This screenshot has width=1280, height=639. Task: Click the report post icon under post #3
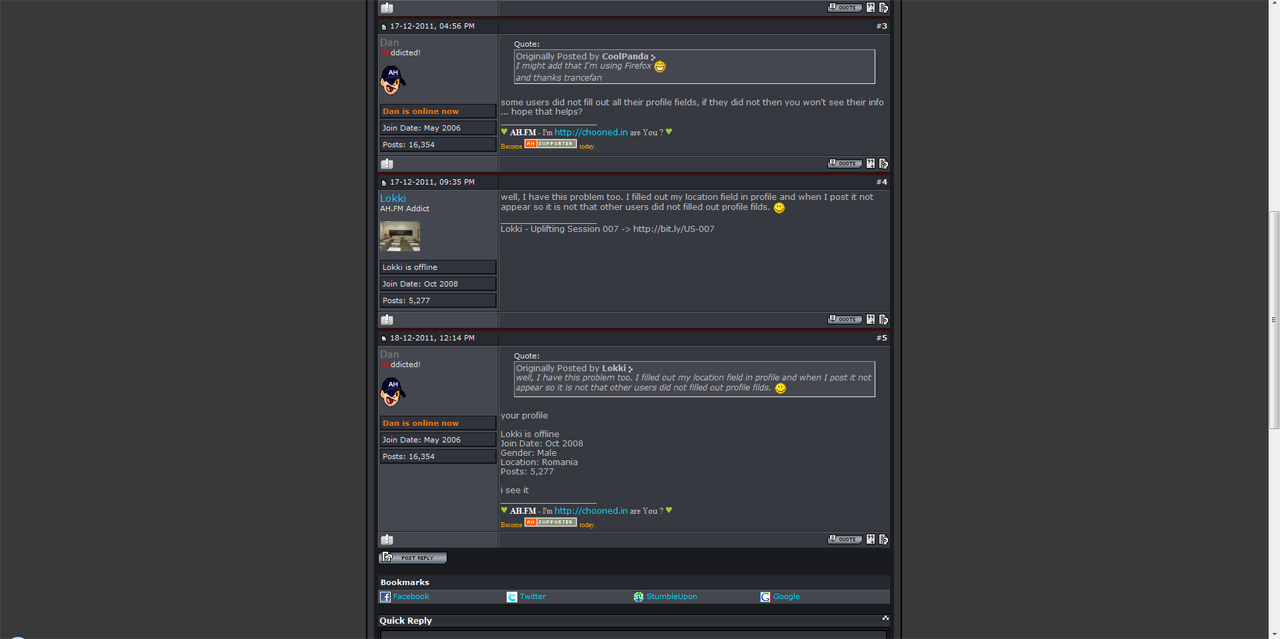pos(387,164)
